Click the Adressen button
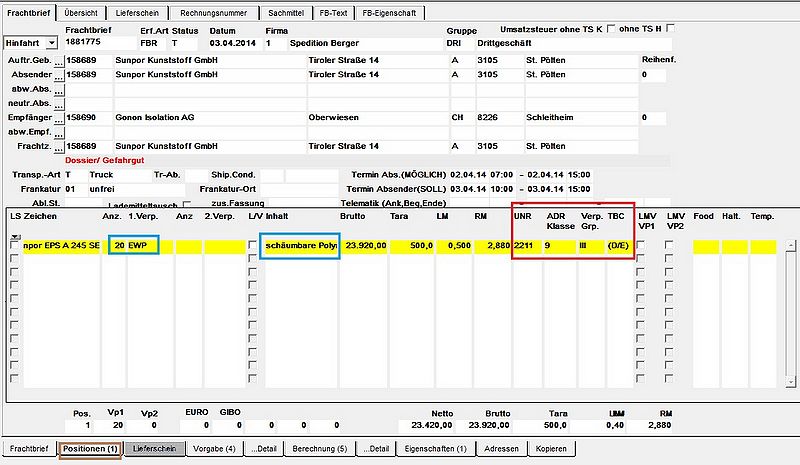Image resolution: width=800 pixels, height=465 pixels. pos(501,449)
